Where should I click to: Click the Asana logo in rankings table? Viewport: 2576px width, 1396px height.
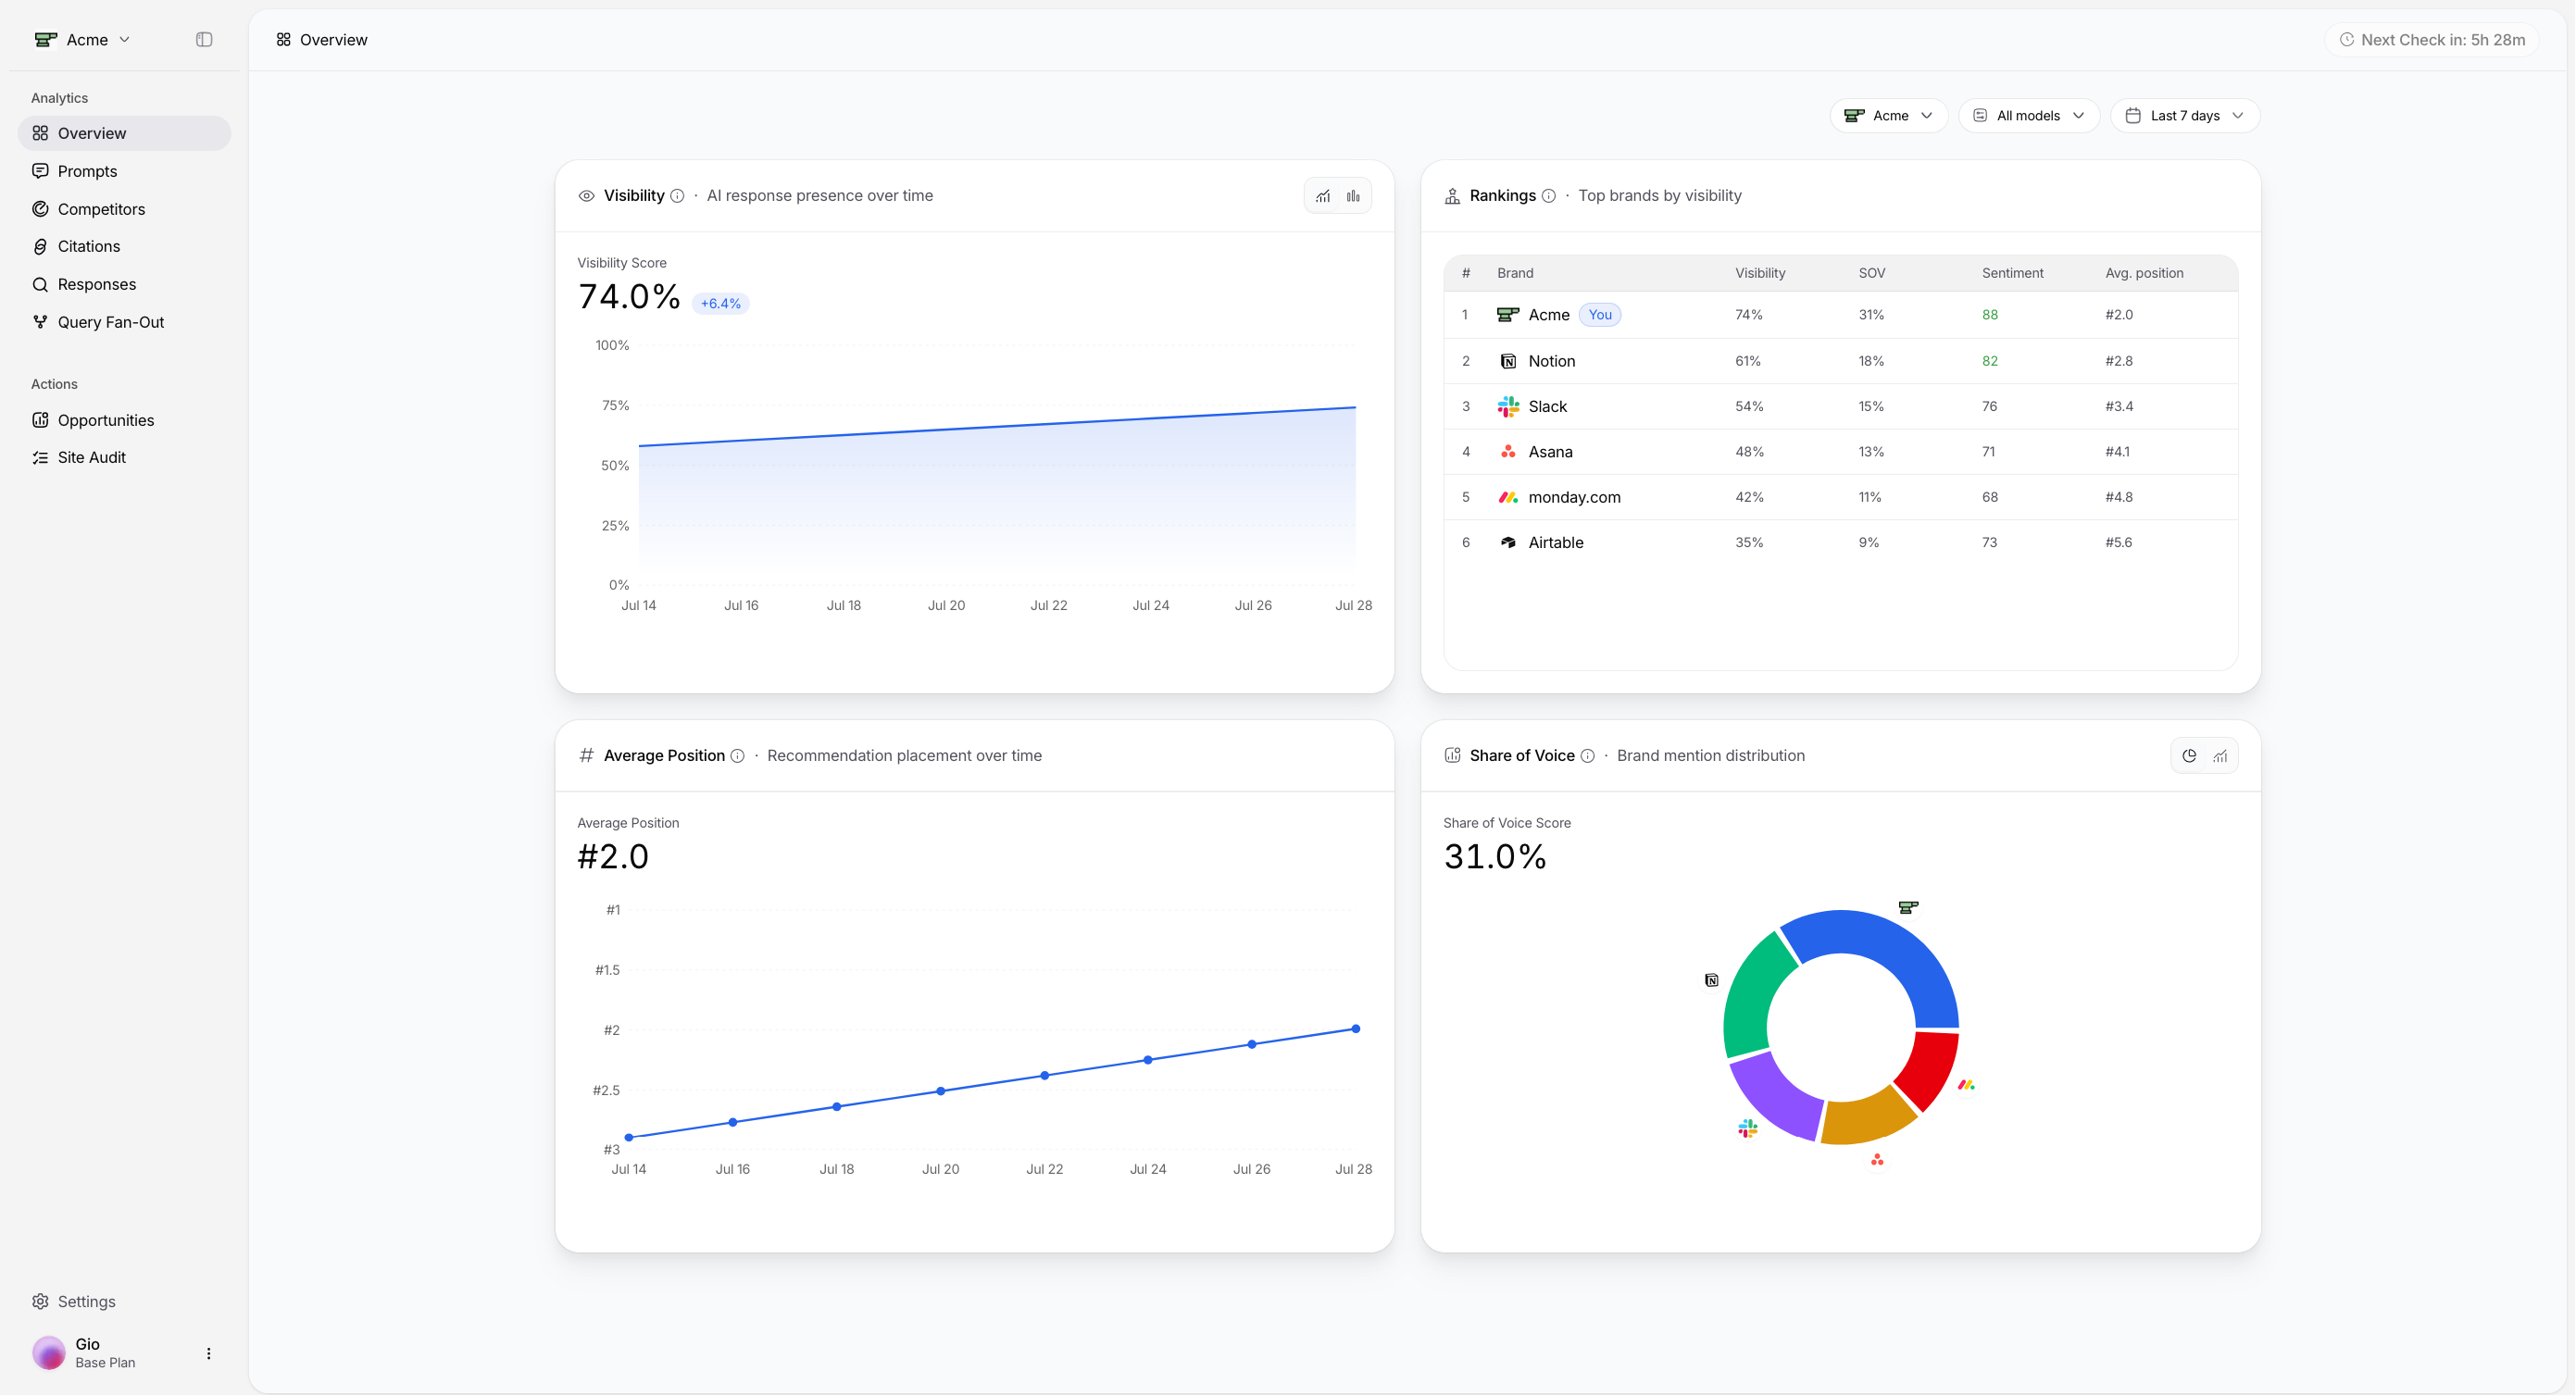pos(1508,452)
